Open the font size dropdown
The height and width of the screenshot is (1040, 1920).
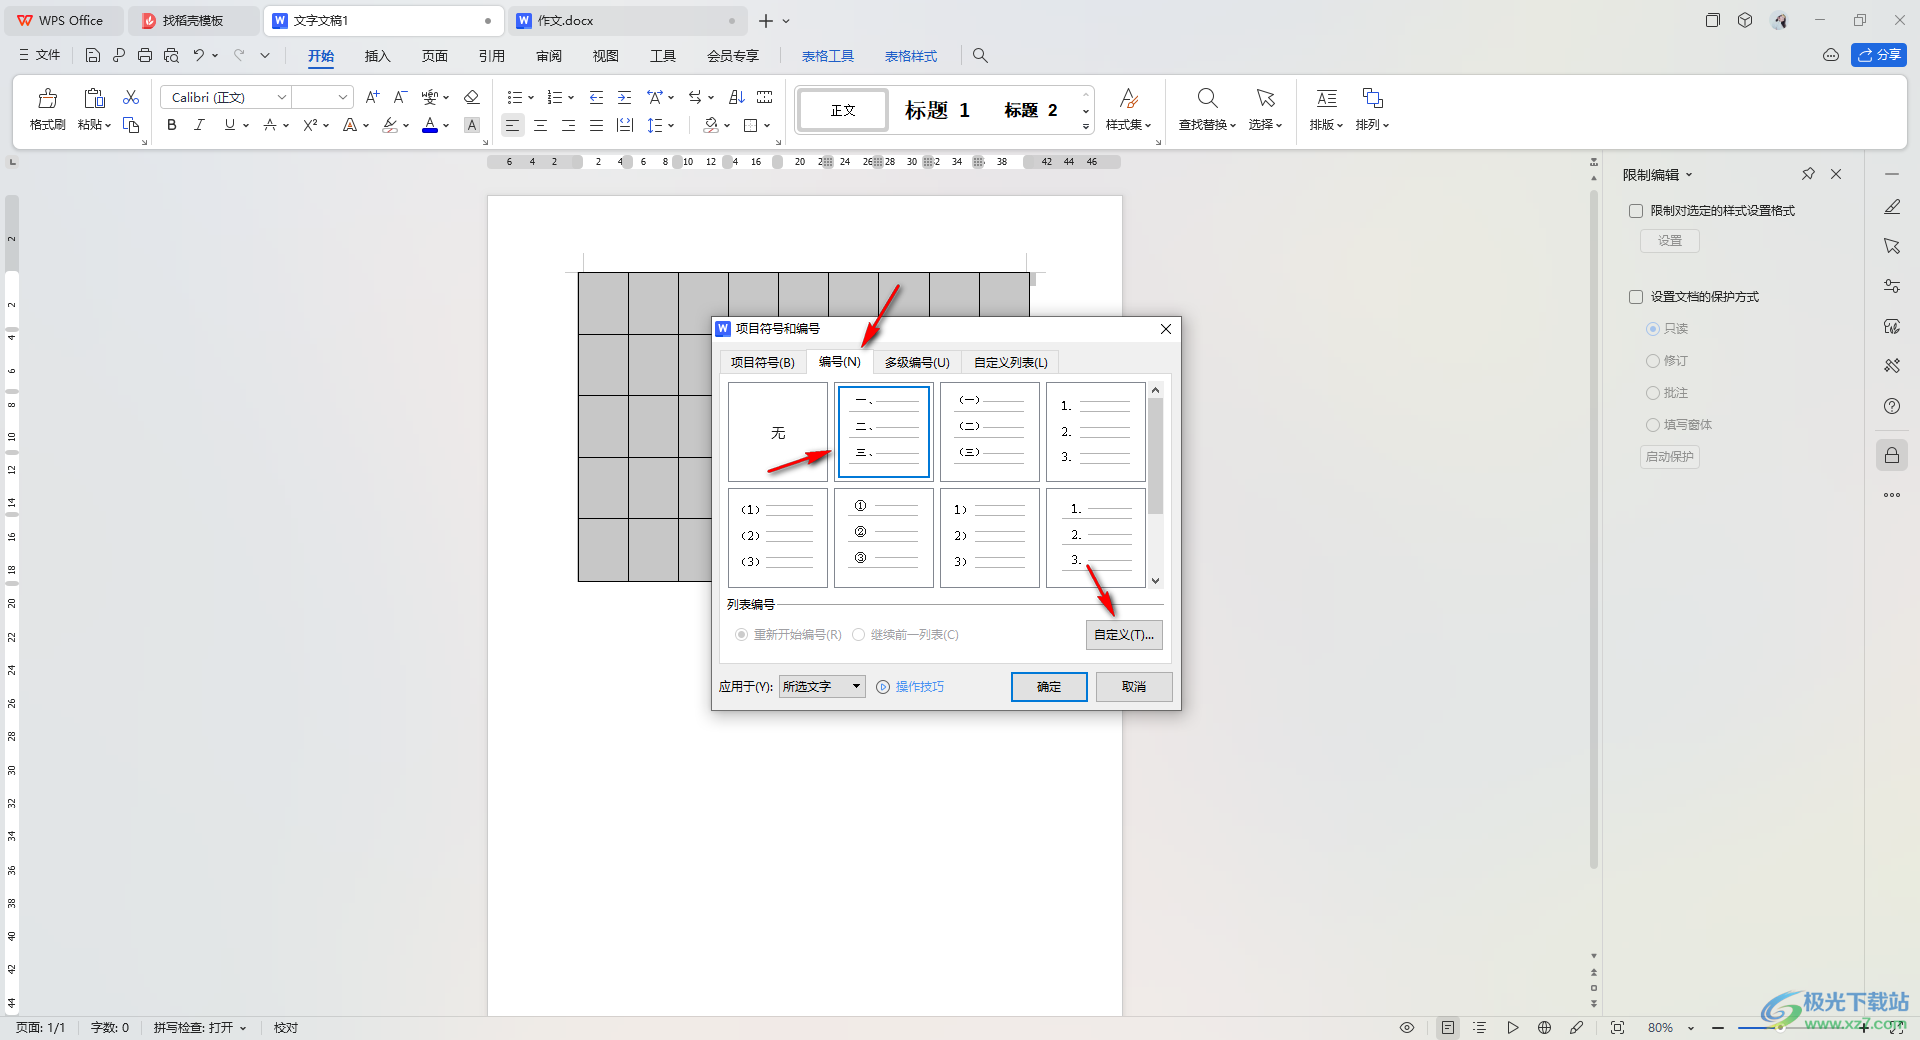(x=343, y=97)
